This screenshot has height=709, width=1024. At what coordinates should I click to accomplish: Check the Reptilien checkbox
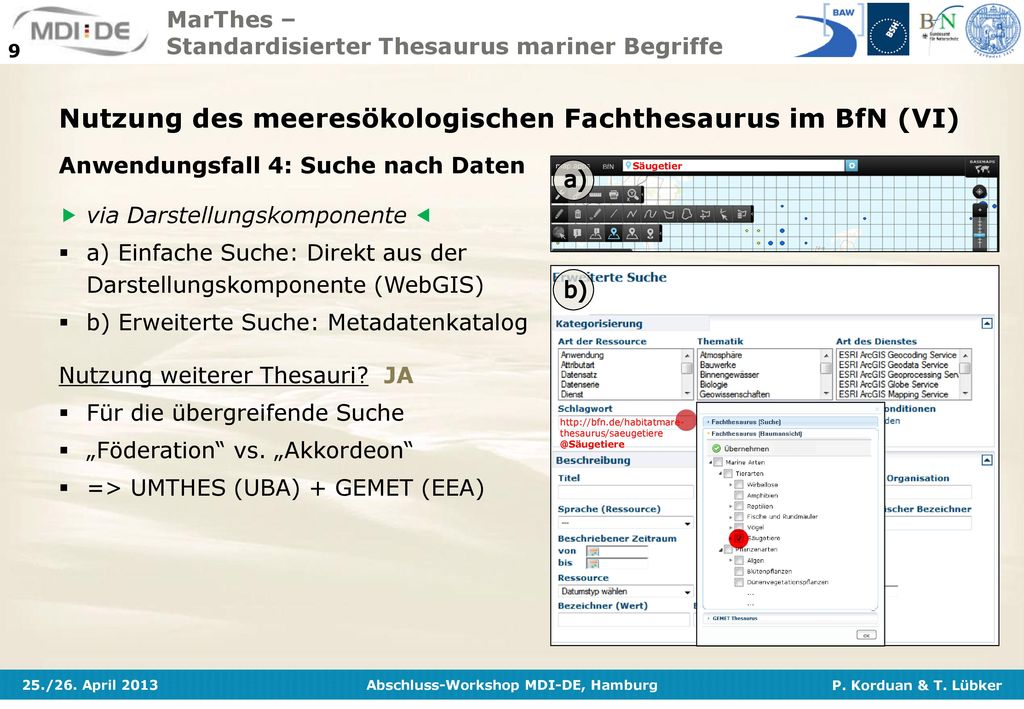[x=739, y=506]
